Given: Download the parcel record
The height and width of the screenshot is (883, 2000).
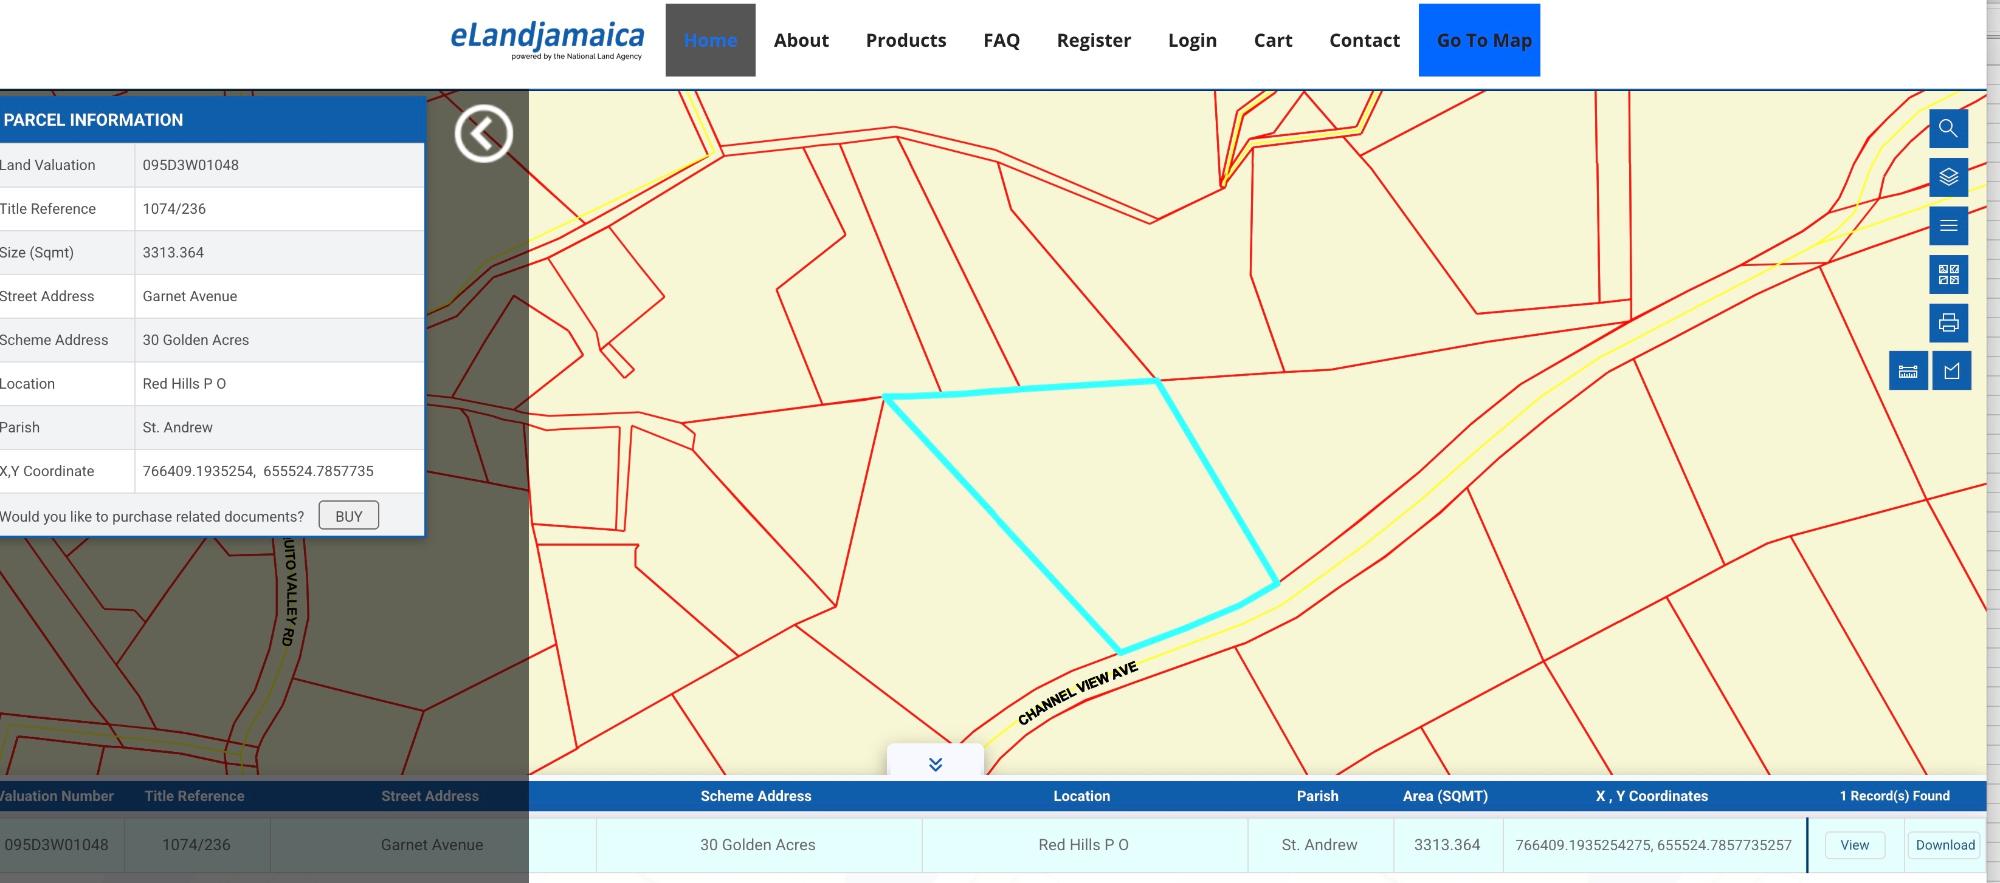Looking at the screenshot, I should click(1944, 845).
